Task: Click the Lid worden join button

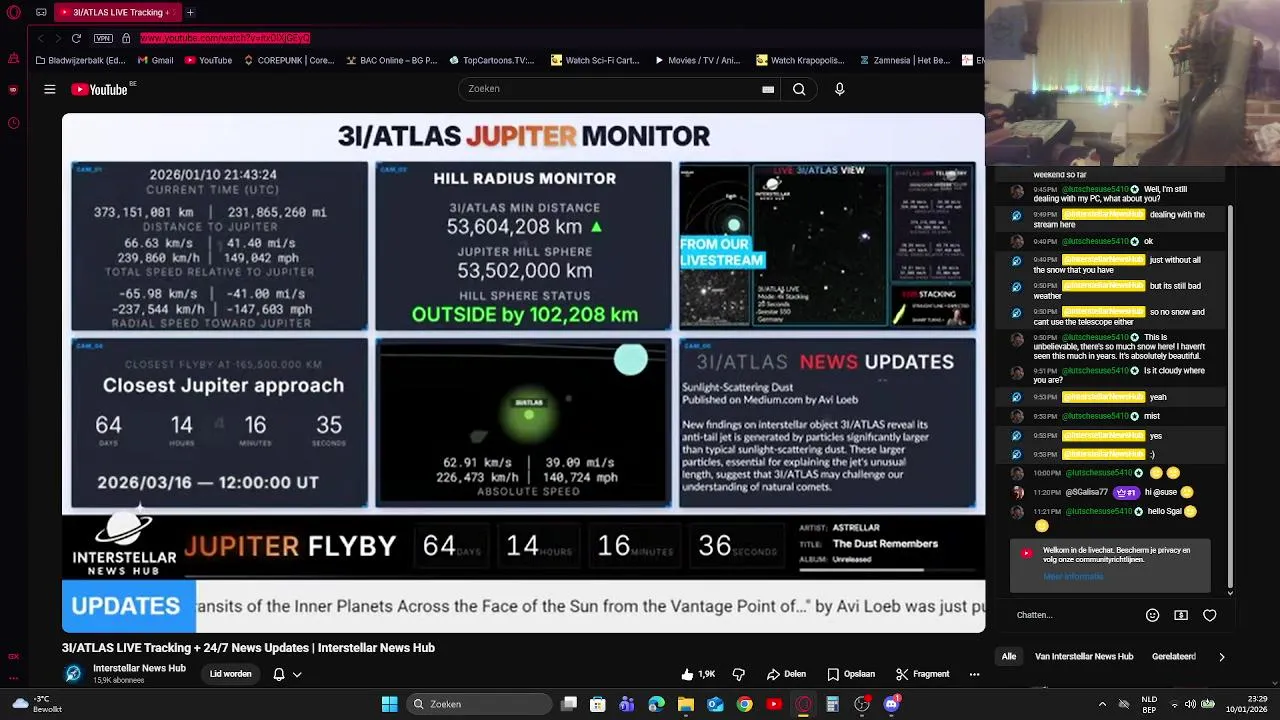Action: pyautogui.click(x=230, y=674)
